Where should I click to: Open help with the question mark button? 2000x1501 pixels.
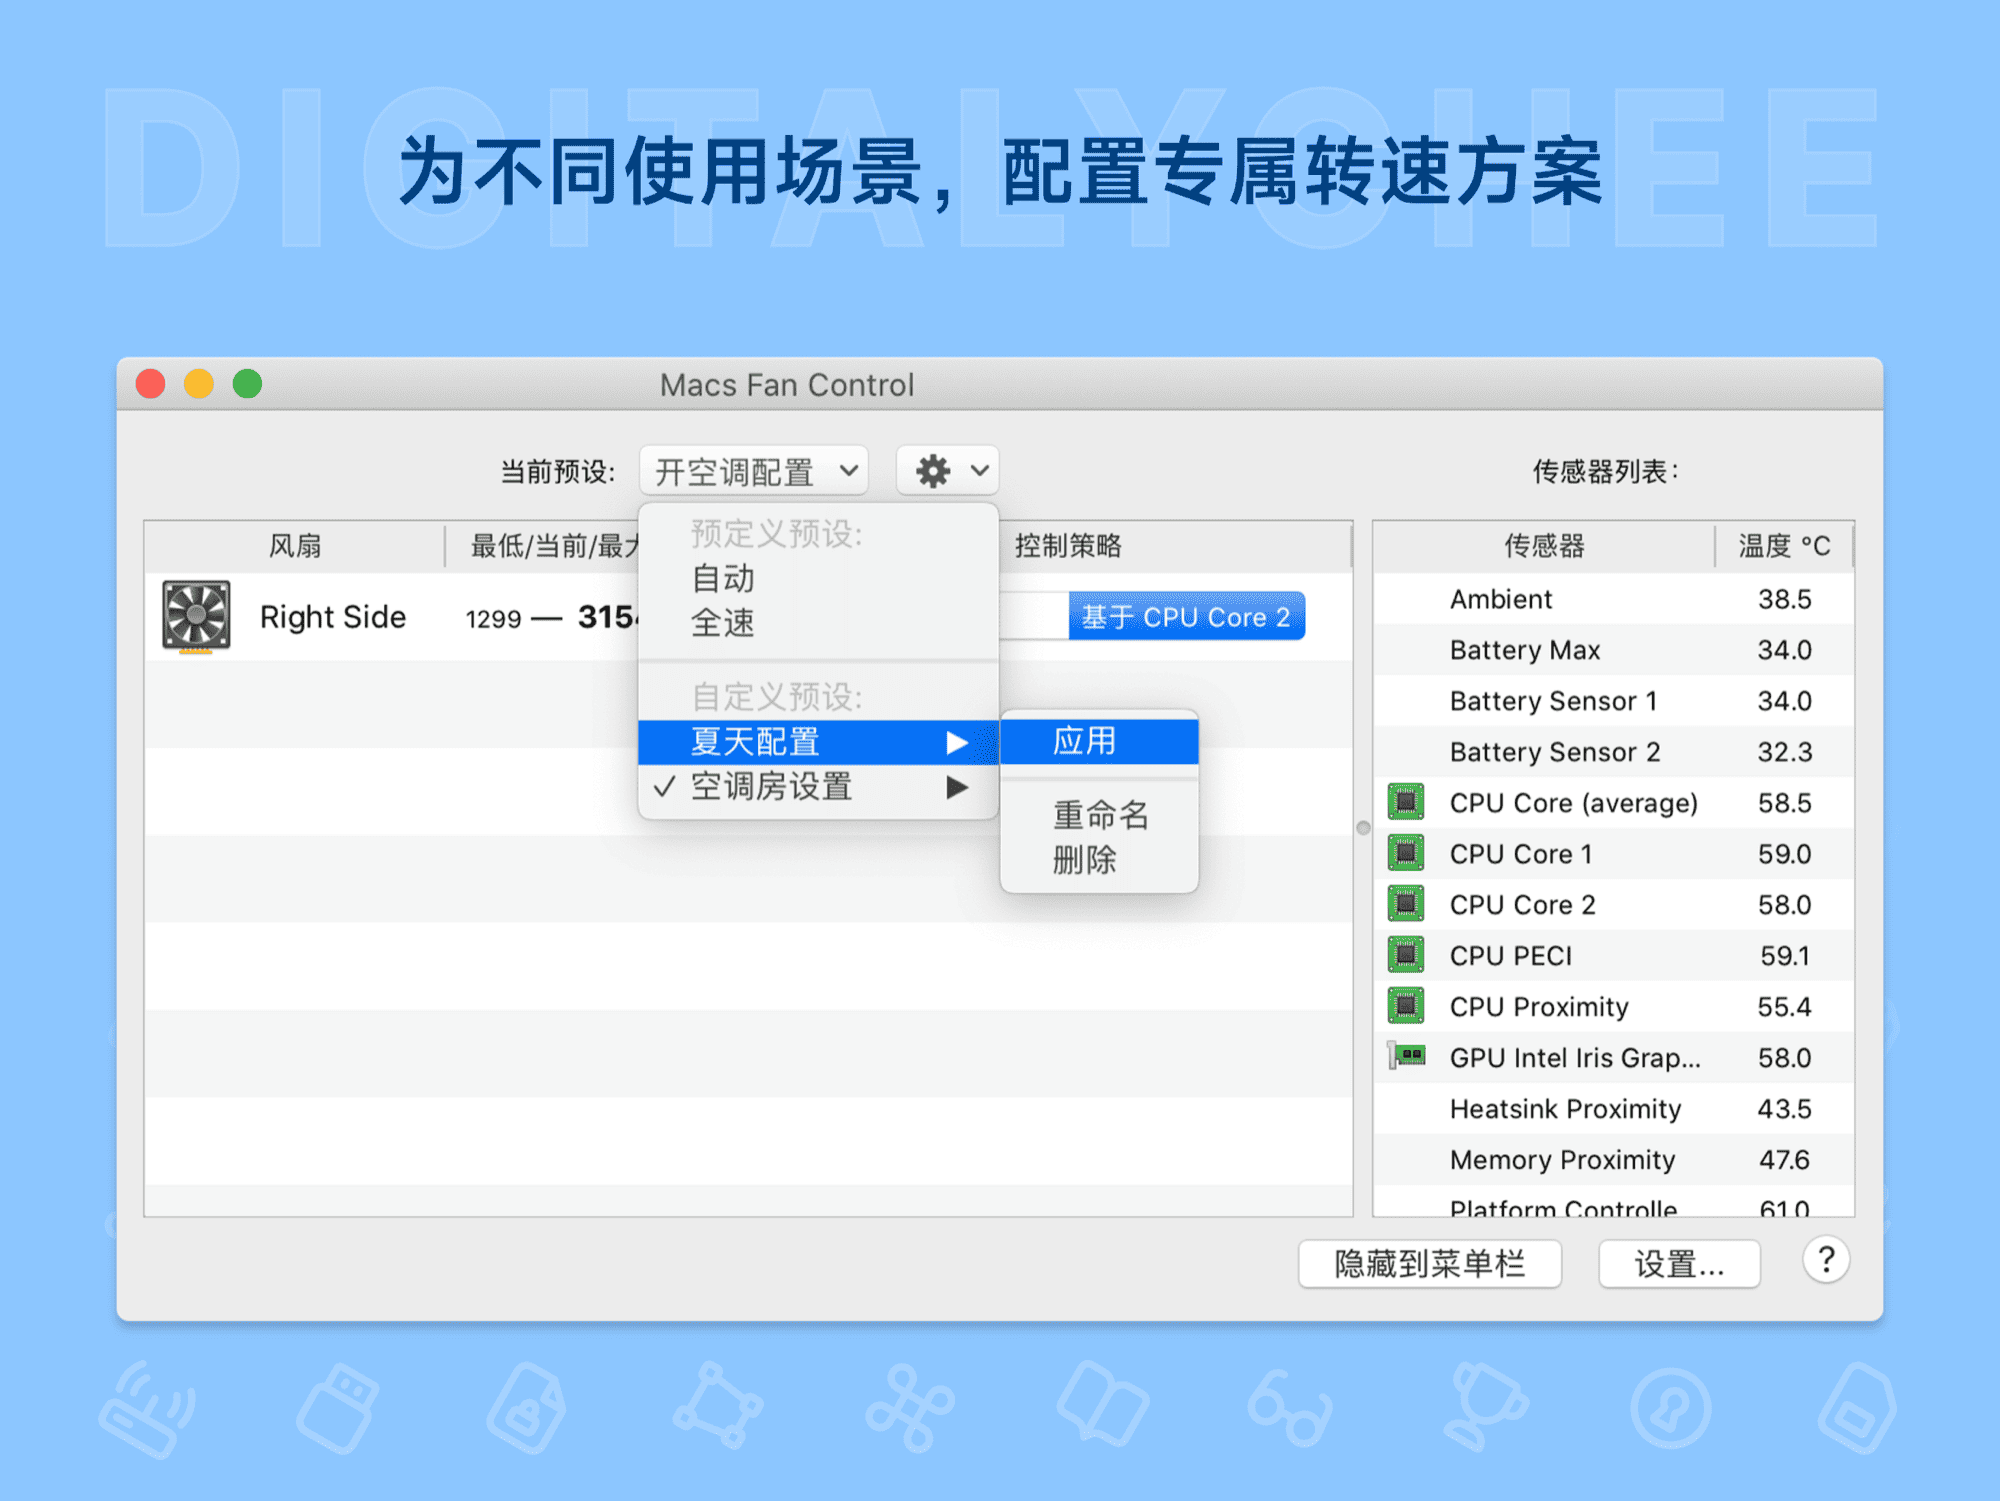pyautogui.click(x=1826, y=1260)
